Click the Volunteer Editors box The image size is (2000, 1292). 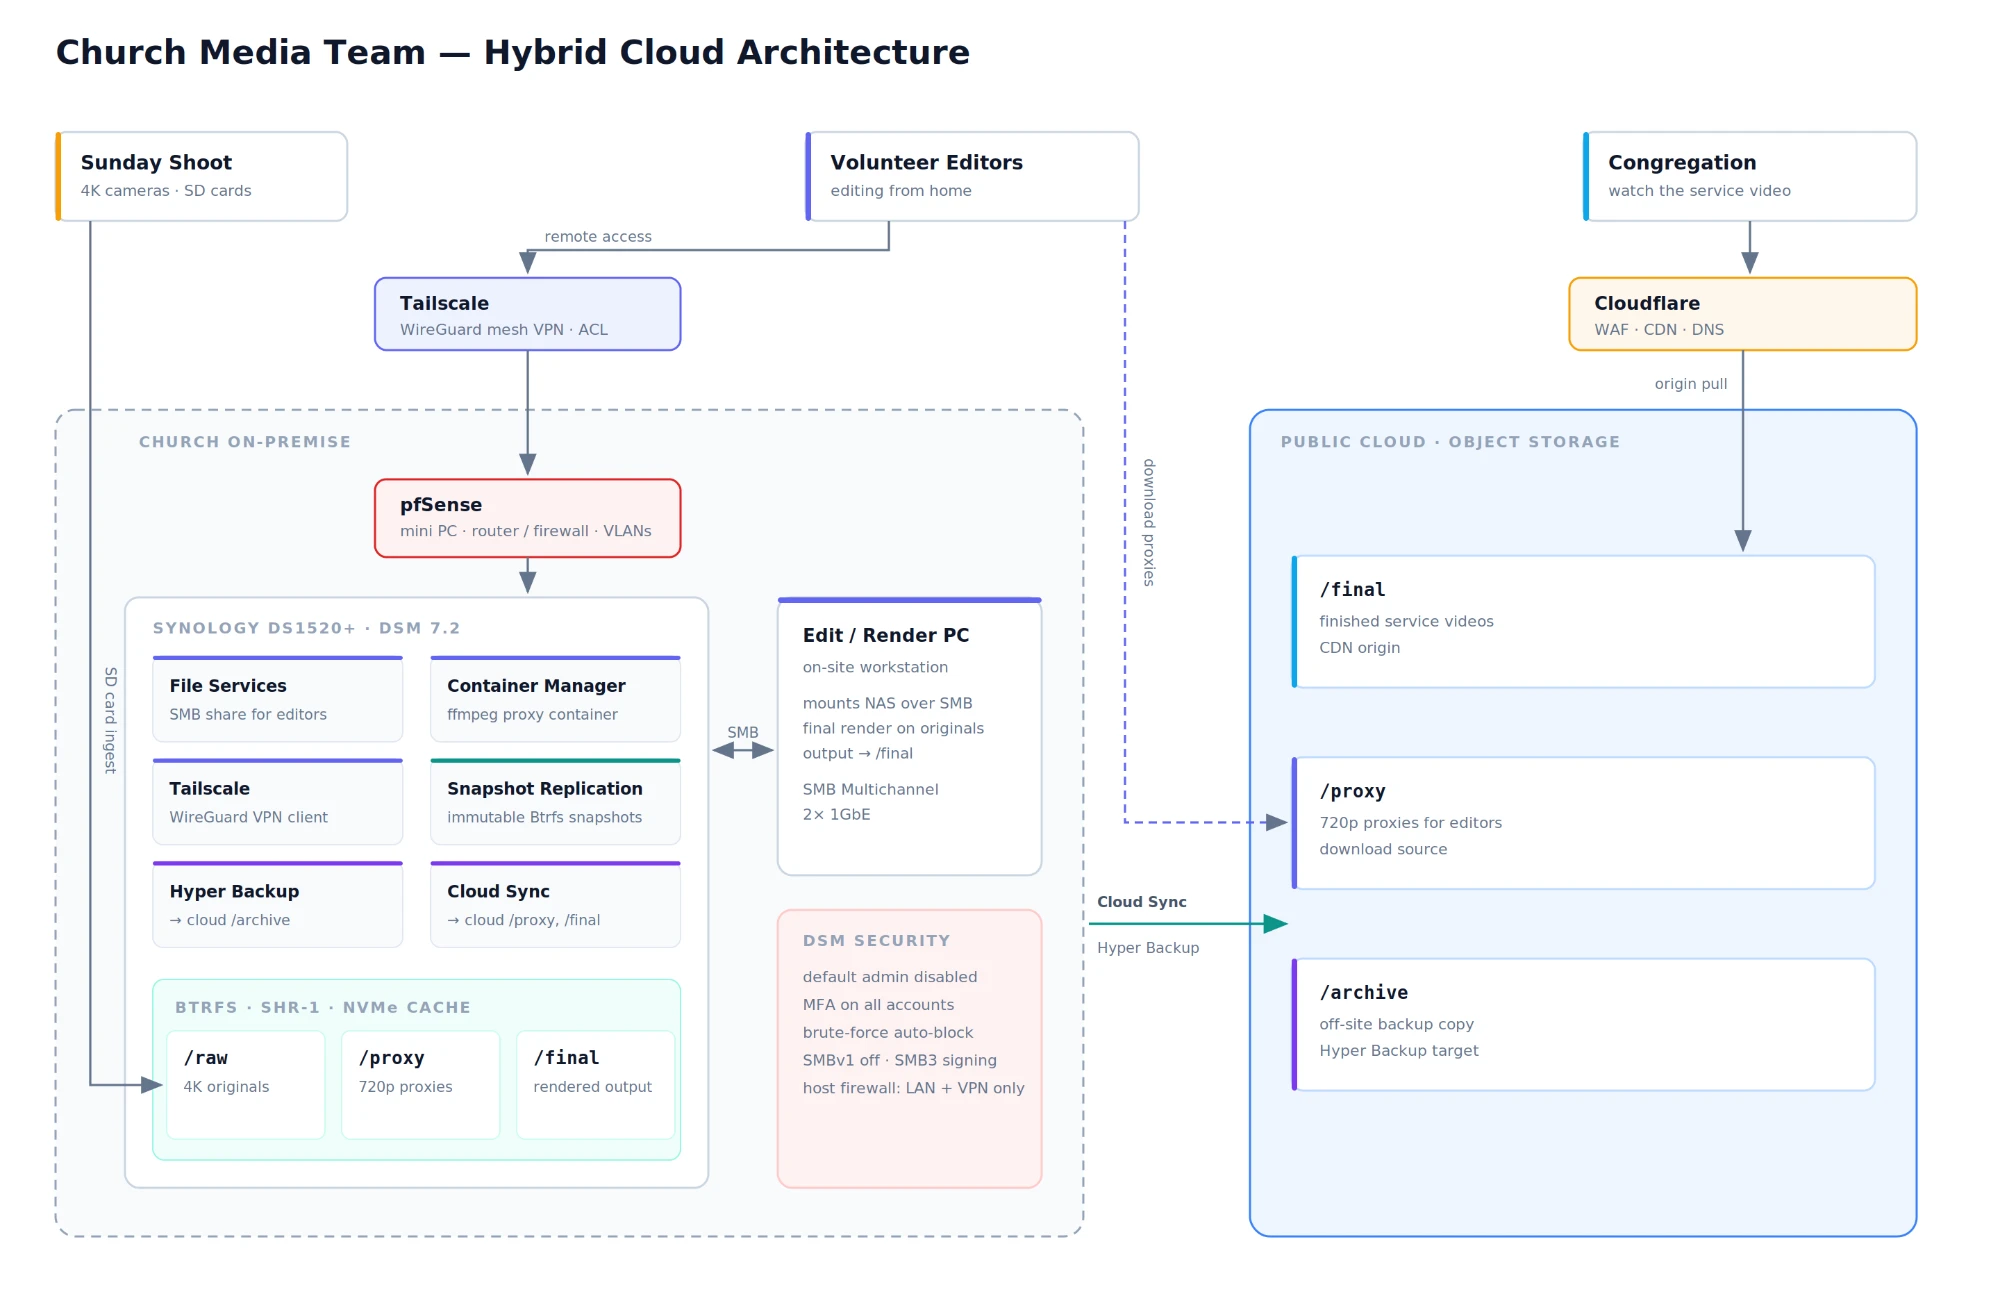(x=972, y=176)
